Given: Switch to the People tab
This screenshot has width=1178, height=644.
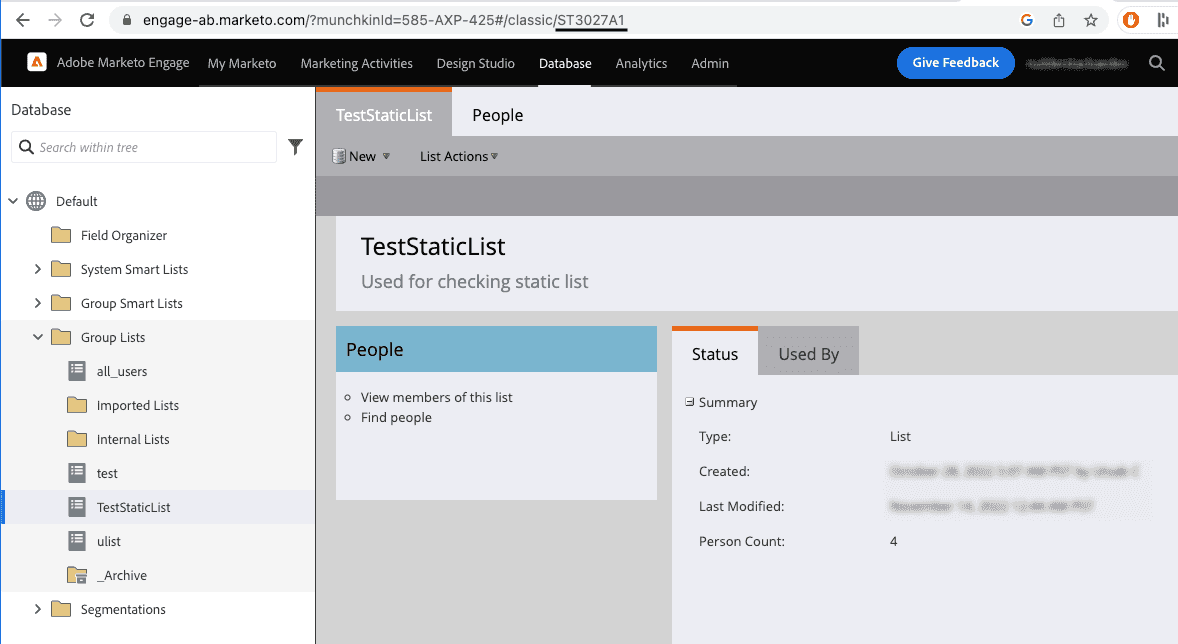Looking at the screenshot, I should coord(497,115).
